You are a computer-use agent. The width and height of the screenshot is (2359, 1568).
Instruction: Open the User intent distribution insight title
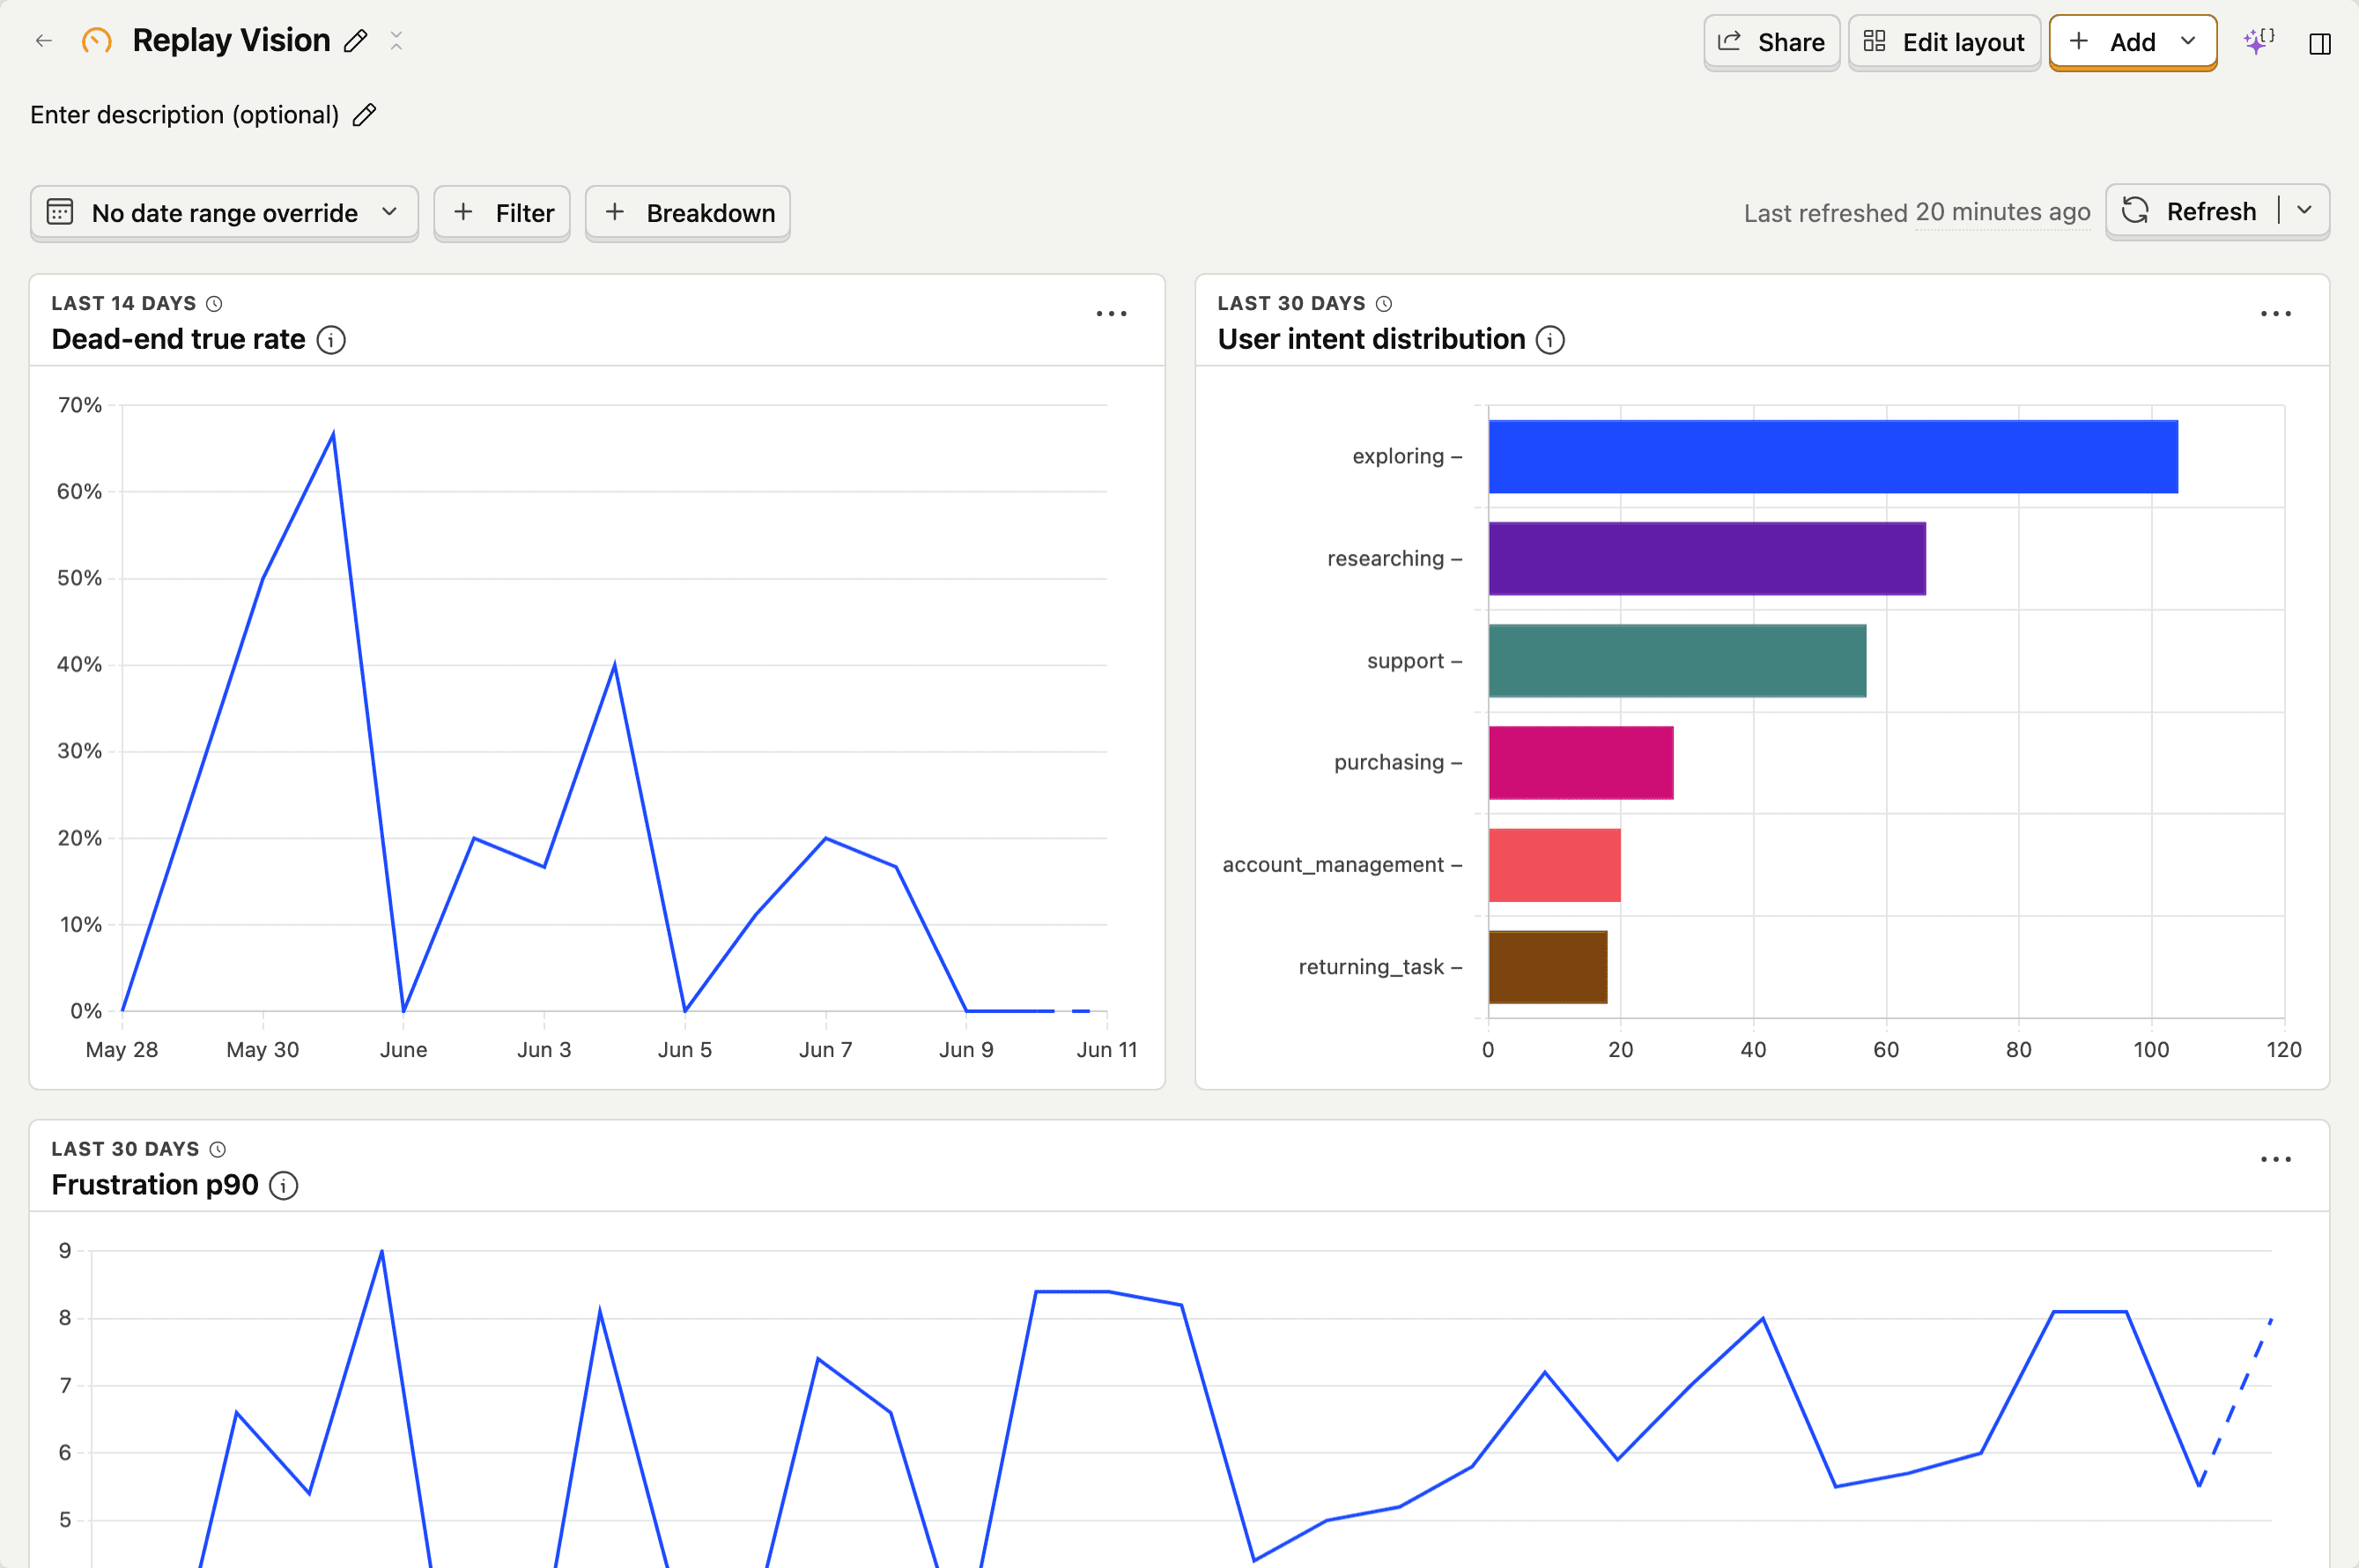tap(1371, 339)
